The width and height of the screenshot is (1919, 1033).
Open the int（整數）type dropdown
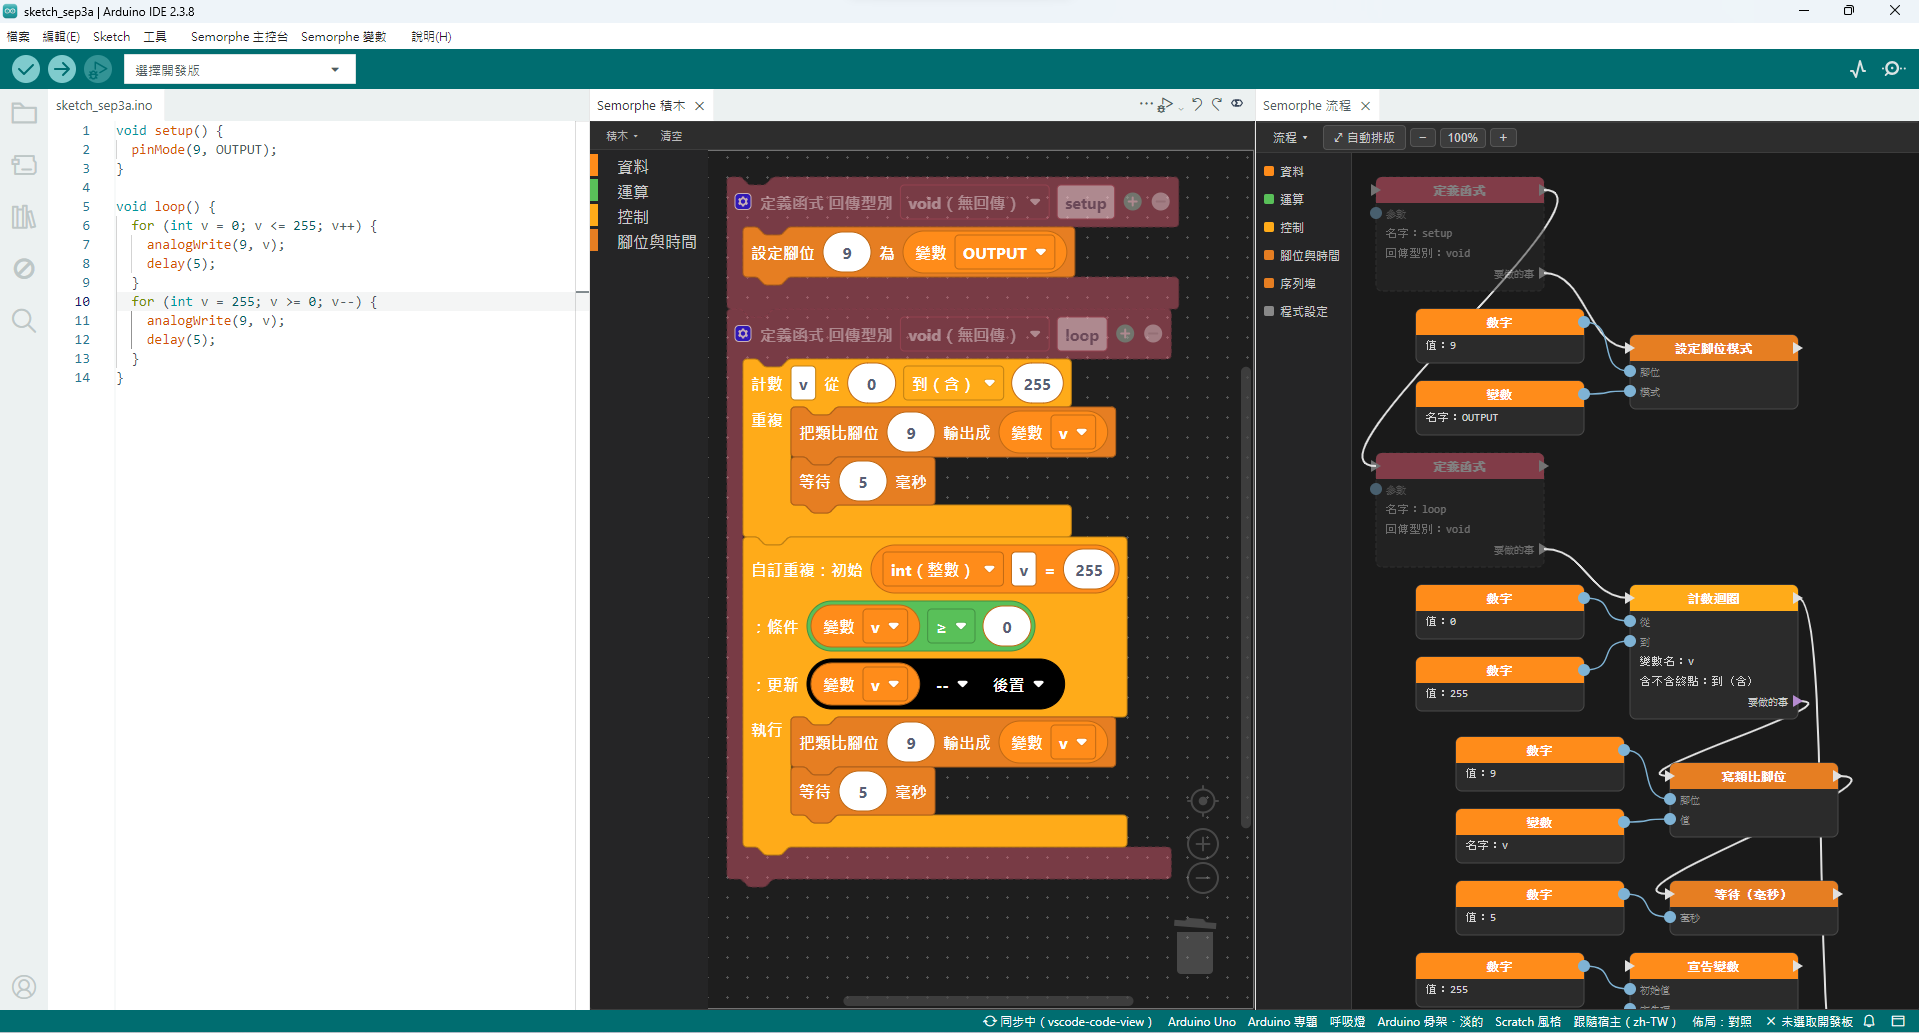[941, 570]
